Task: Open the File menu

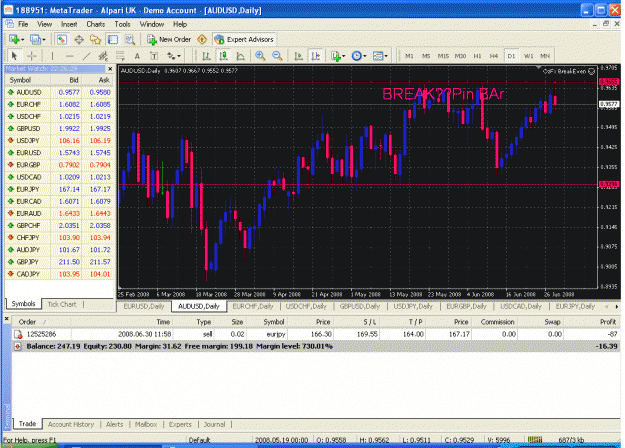Action: tap(23, 24)
